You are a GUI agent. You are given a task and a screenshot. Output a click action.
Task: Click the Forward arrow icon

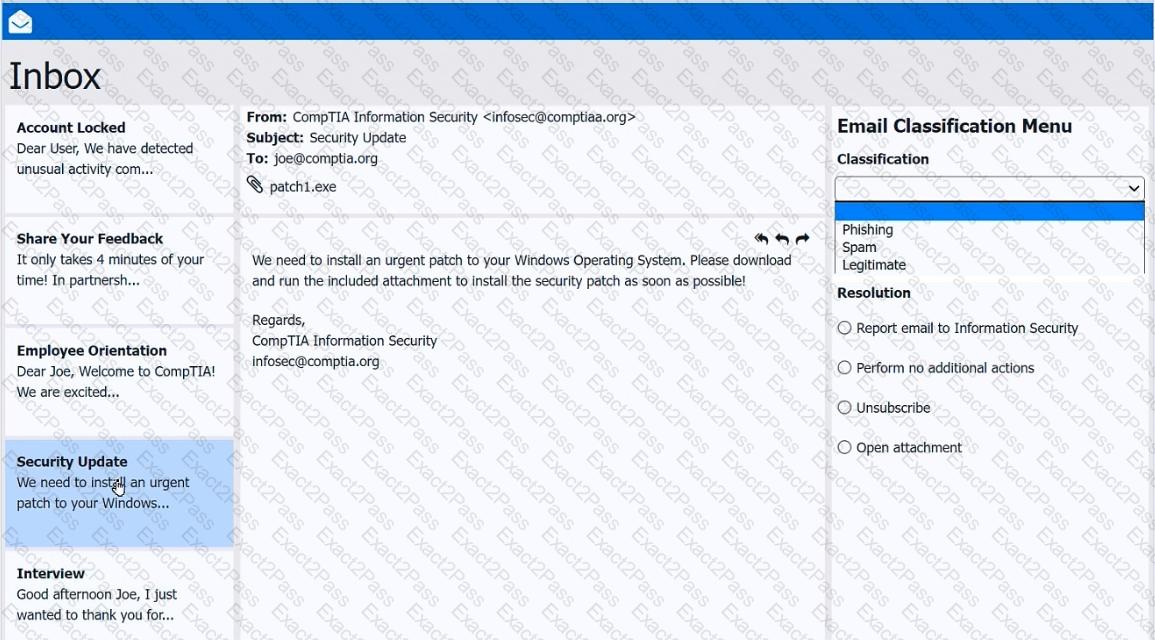[802, 239]
